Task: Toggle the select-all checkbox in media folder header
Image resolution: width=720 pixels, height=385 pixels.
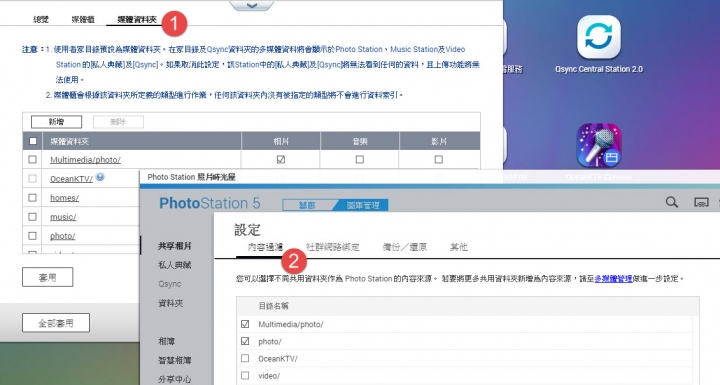Action: point(33,141)
